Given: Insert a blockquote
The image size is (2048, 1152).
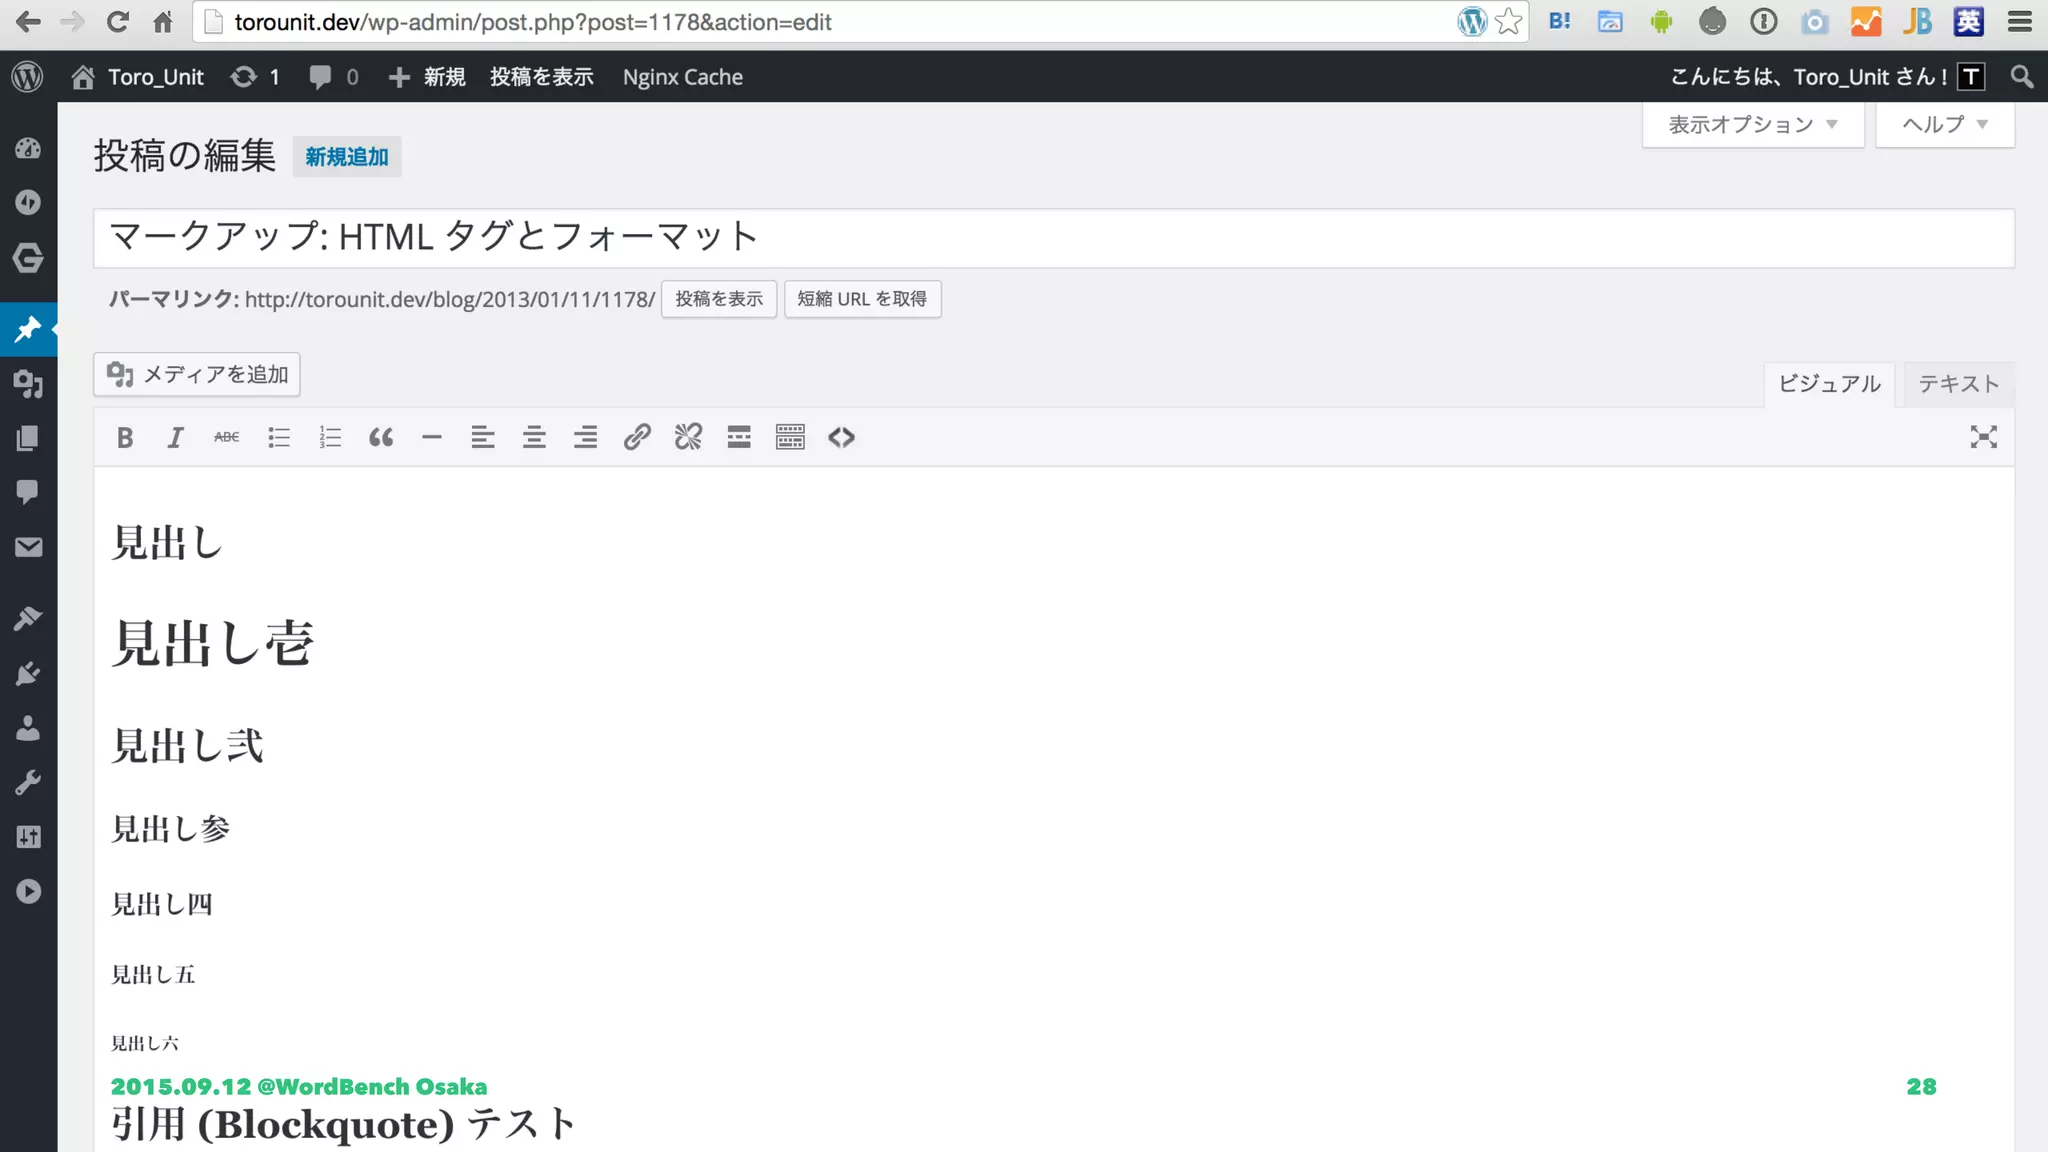Looking at the screenshot, I should (381, 437).
